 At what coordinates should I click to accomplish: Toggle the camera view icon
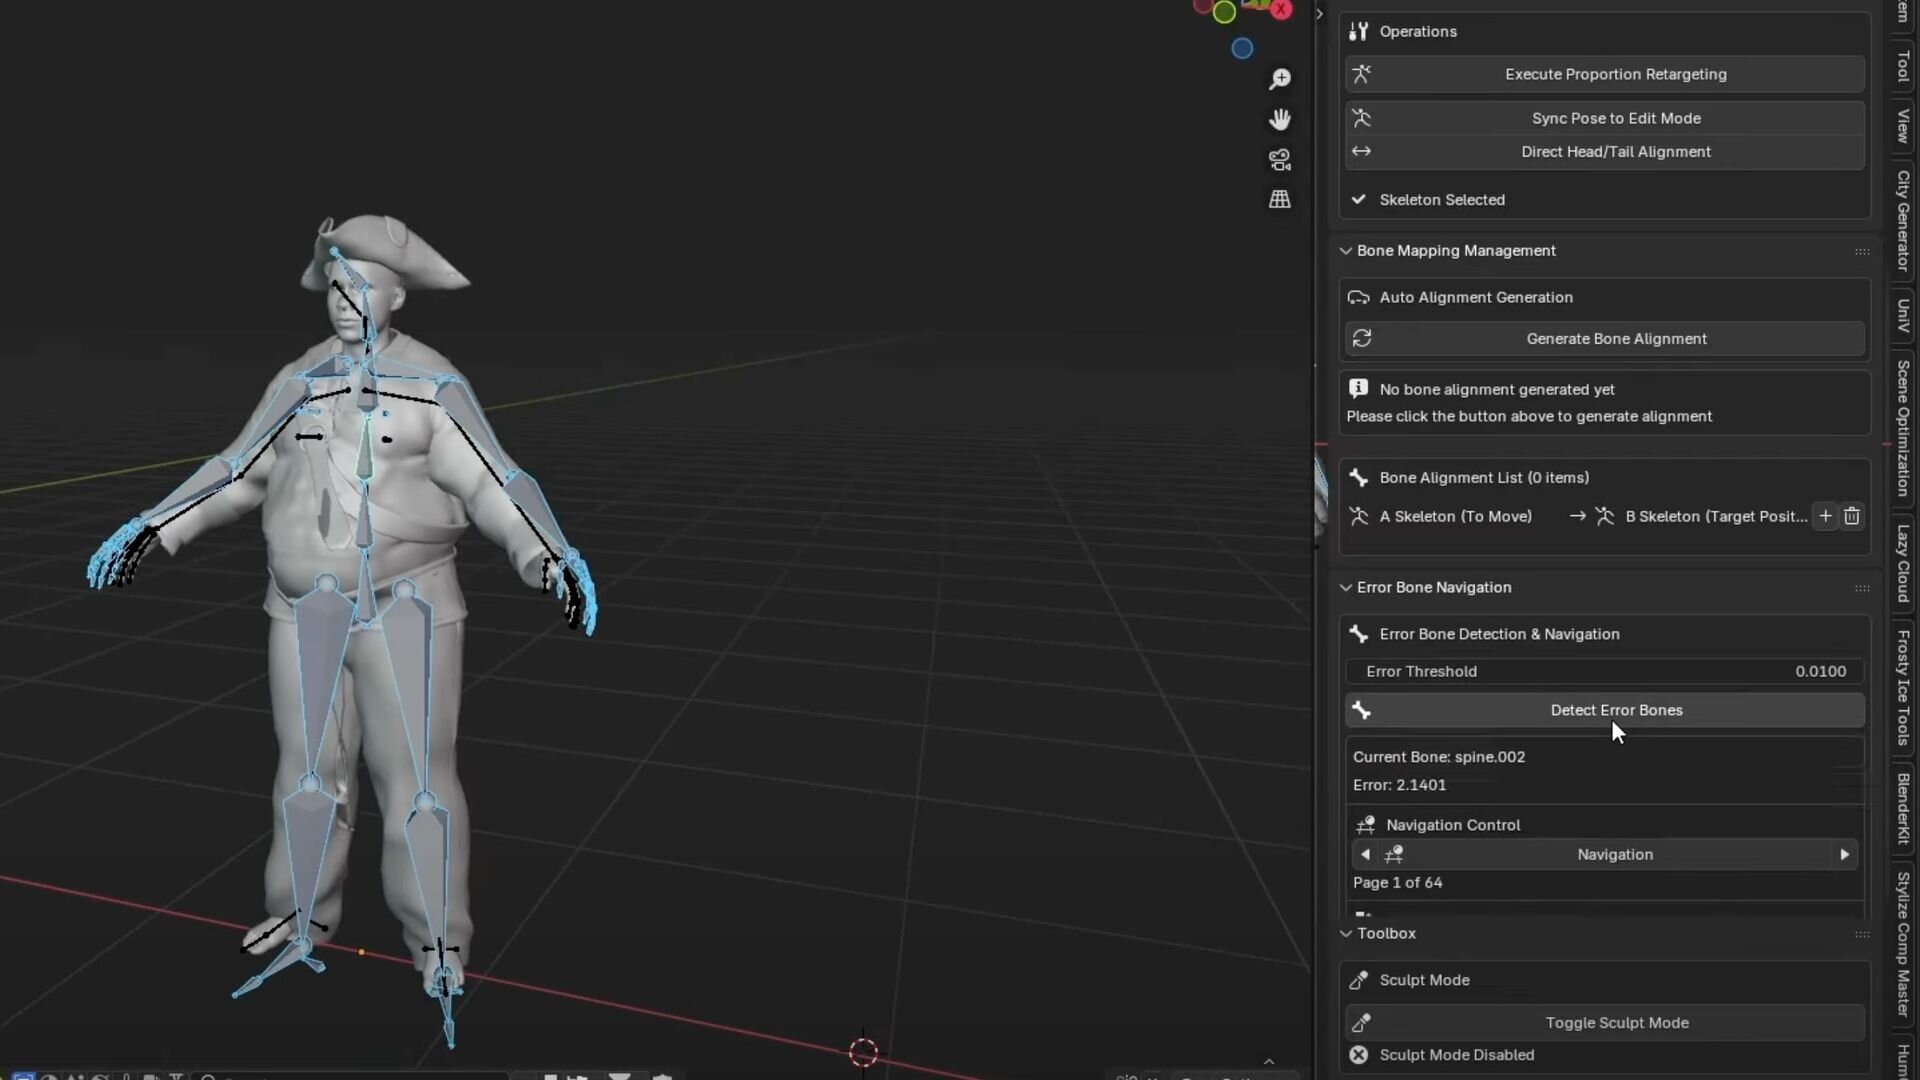click(x=1280, y=160)
